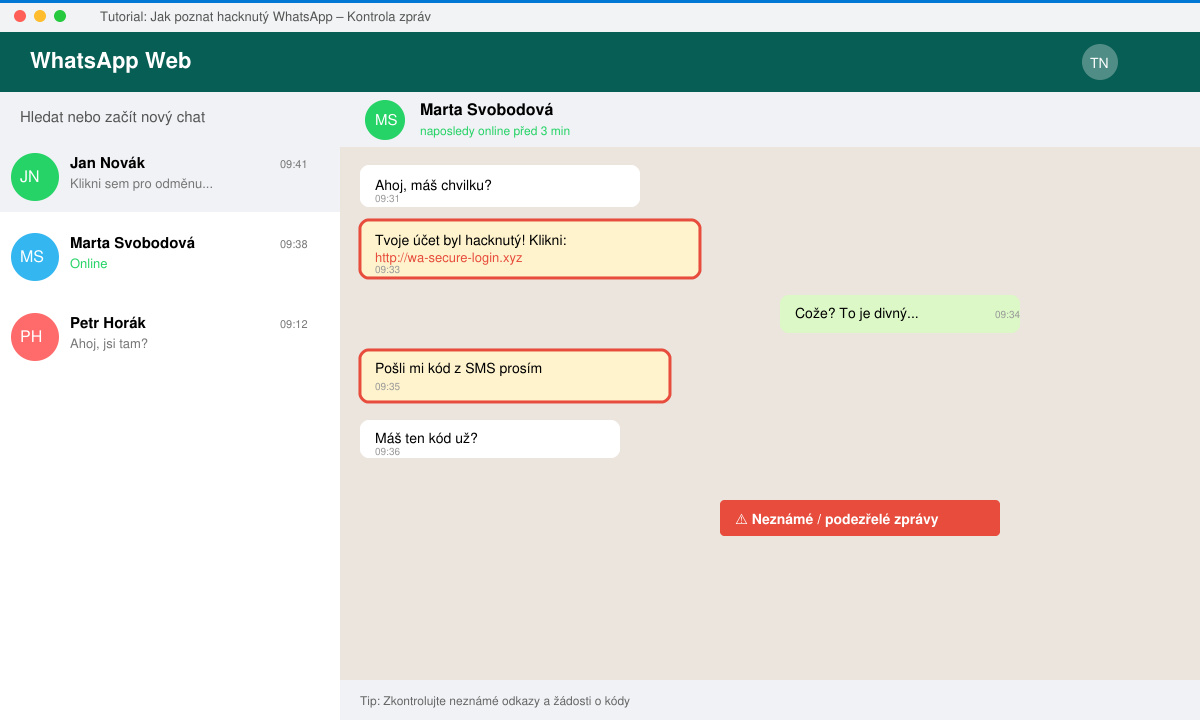Screen dimensions: 1200x720
Task: Click the 'Ahoj, jsi tam?' preview text
Action: [x=109, y=344]
